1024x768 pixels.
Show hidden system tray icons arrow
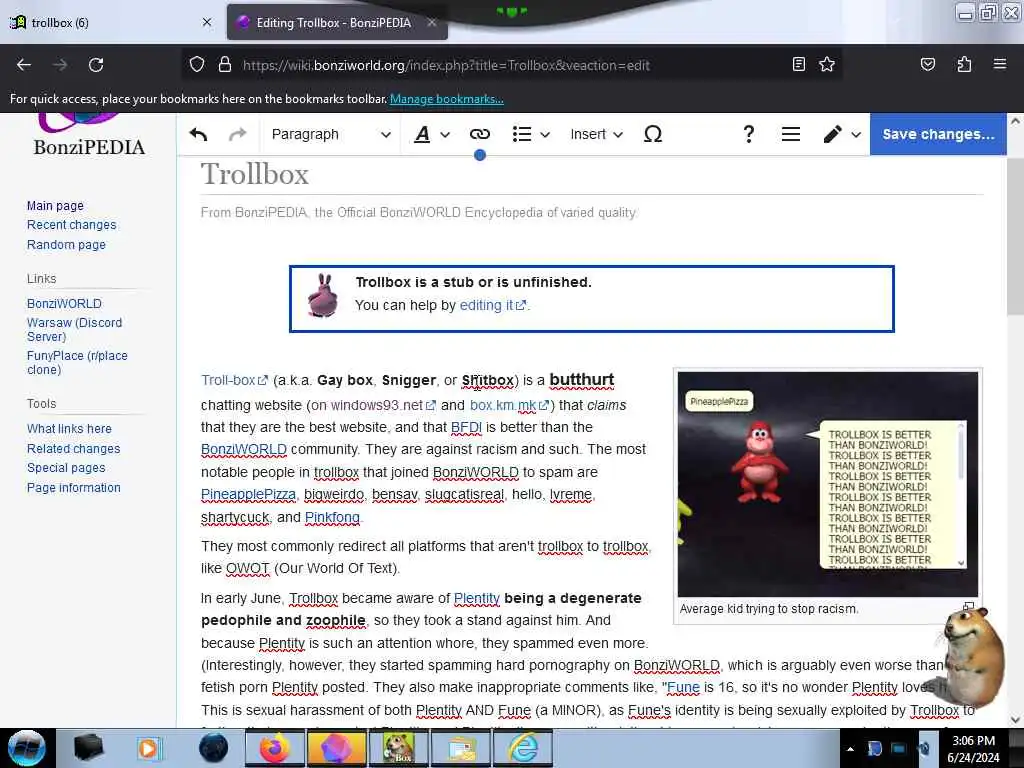click(x=850, y=749)
